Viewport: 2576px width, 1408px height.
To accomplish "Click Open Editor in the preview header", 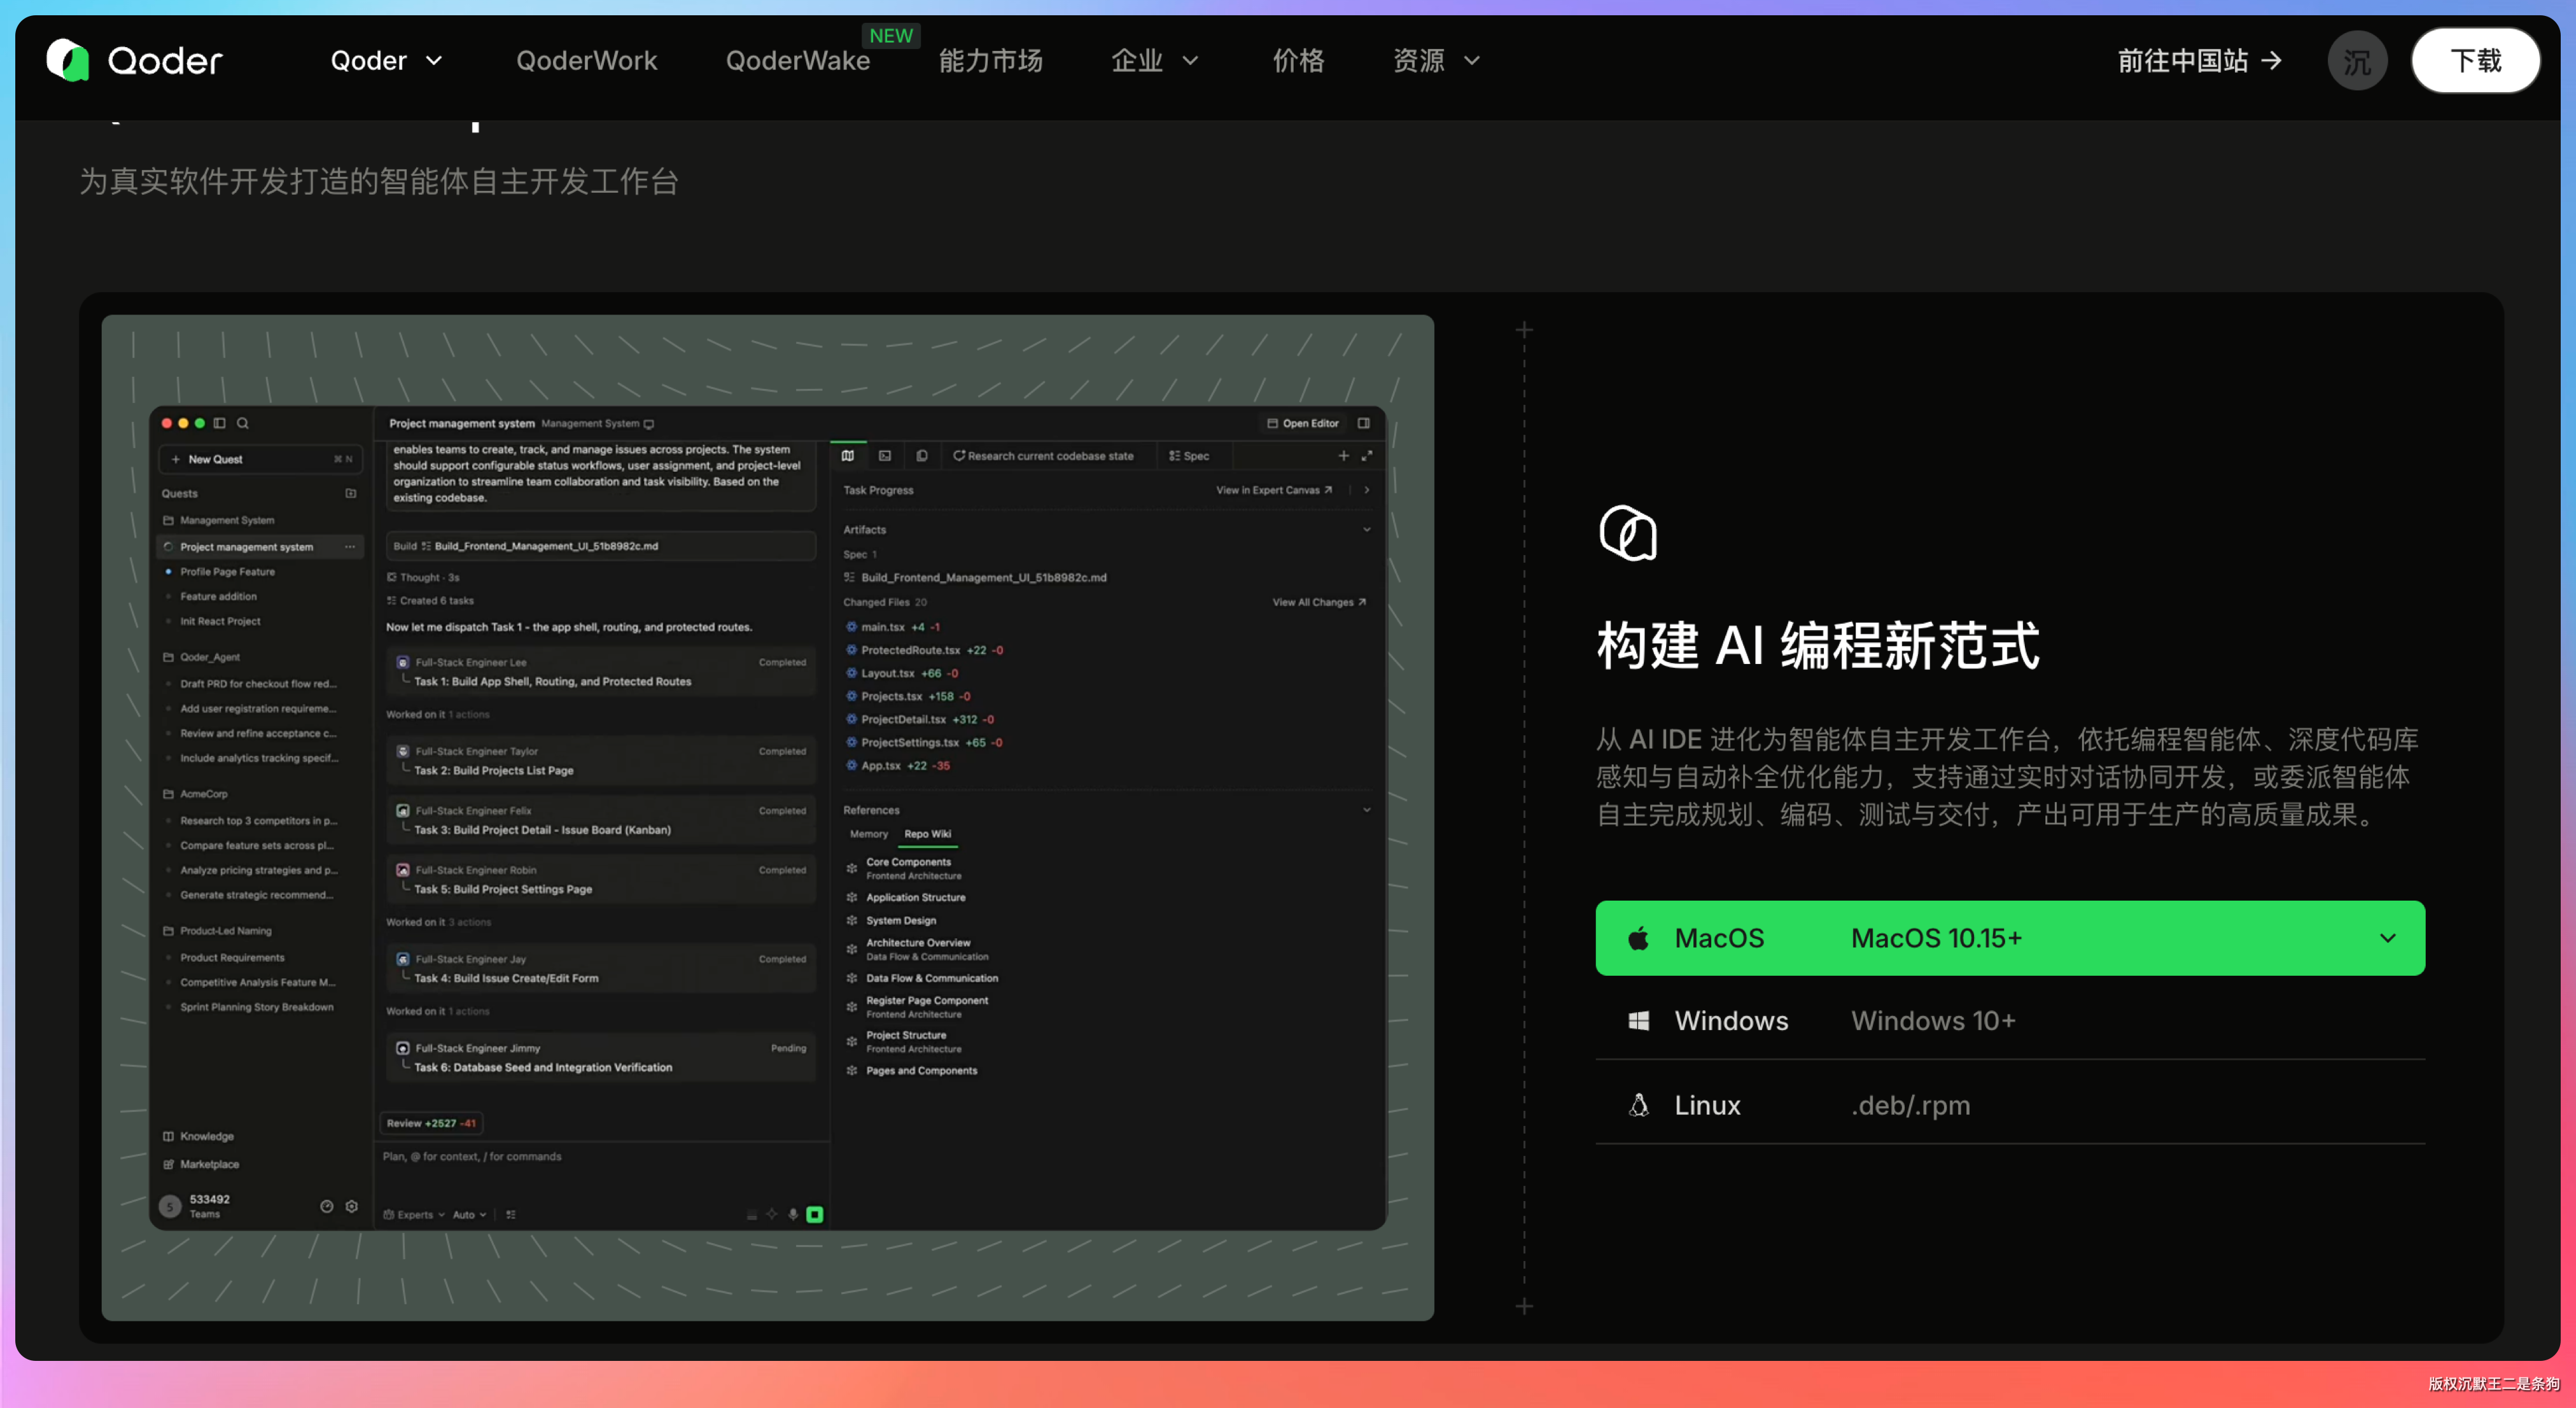I will 1302,423.
